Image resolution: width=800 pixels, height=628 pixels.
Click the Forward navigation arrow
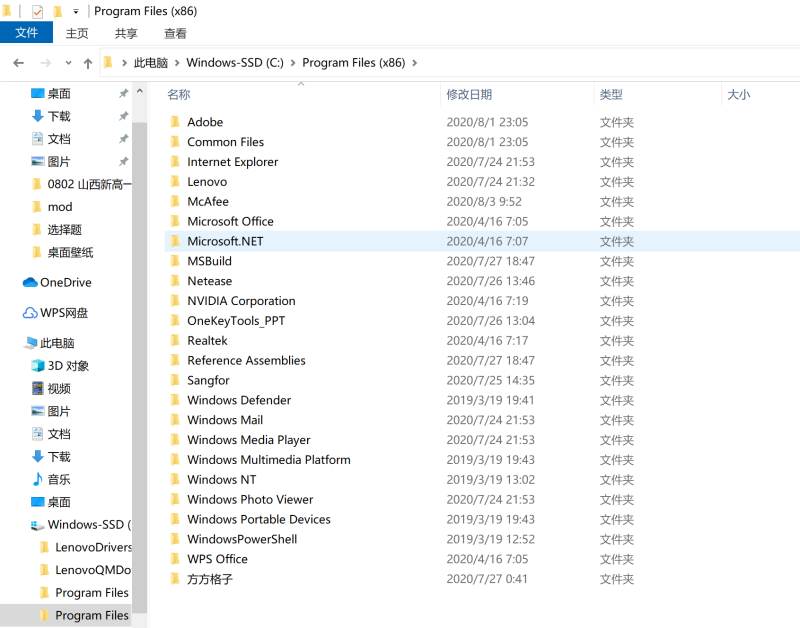pos(45,63)
